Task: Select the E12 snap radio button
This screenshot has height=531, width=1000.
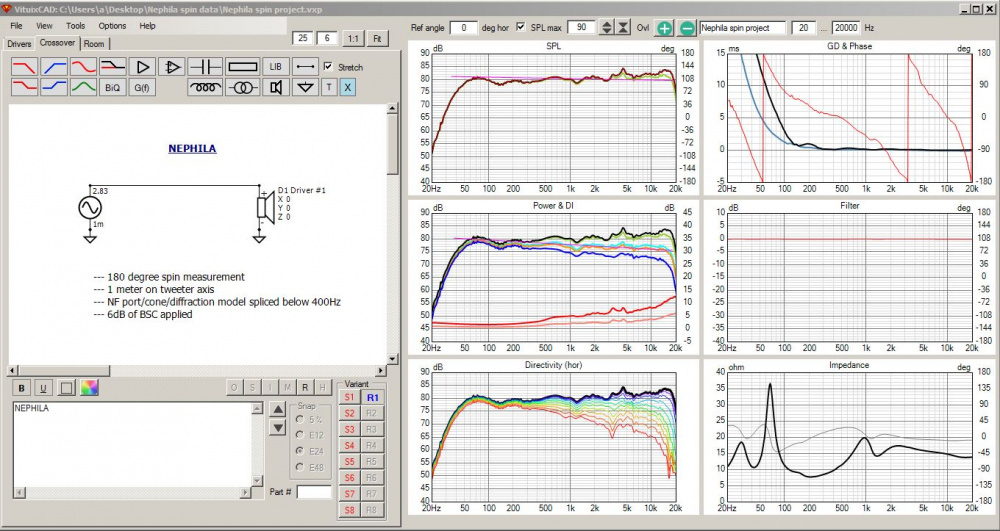Action: point(301,434)
